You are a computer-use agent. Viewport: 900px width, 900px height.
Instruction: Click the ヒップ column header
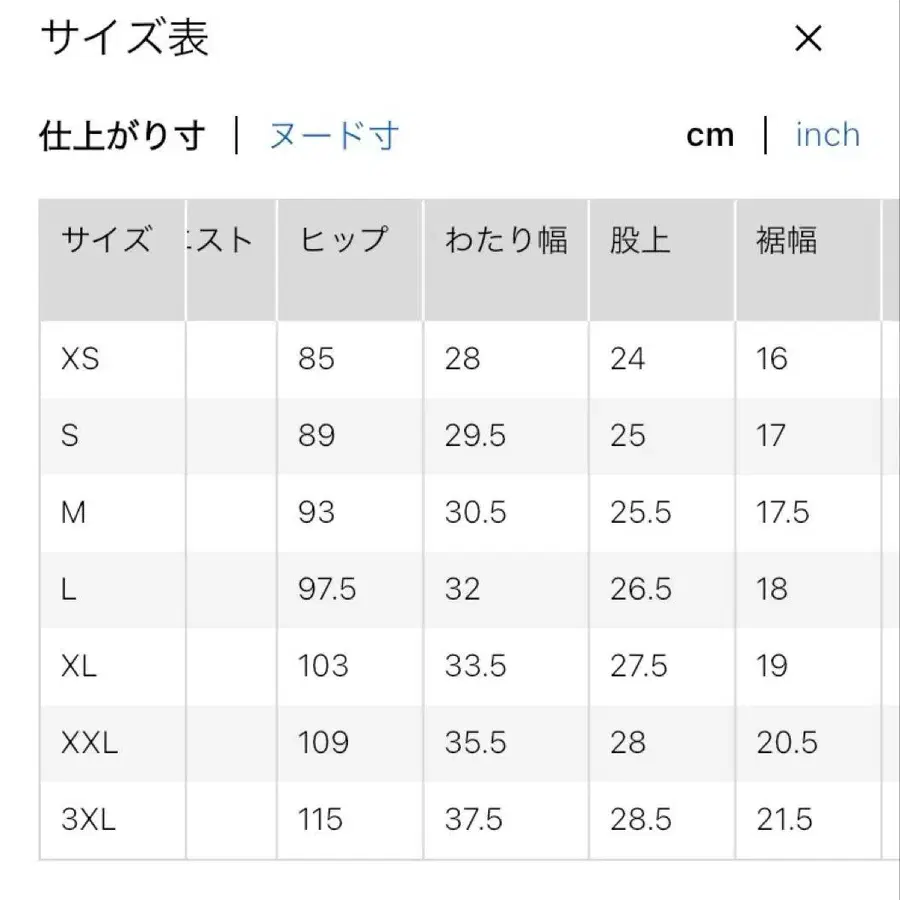pyautogui.click(x=343, y=239)
